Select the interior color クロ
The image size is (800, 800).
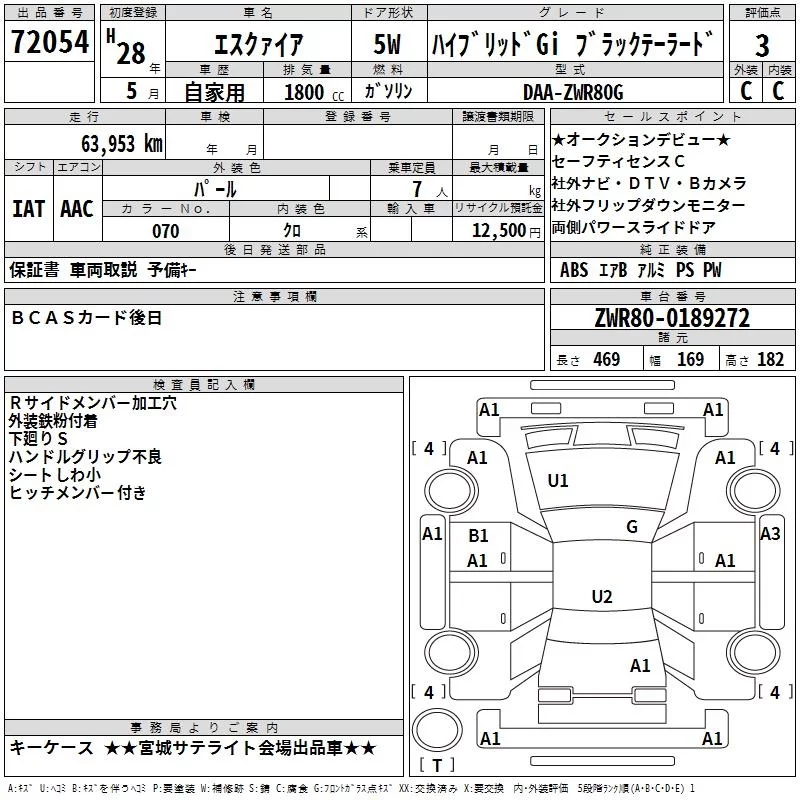292,231
